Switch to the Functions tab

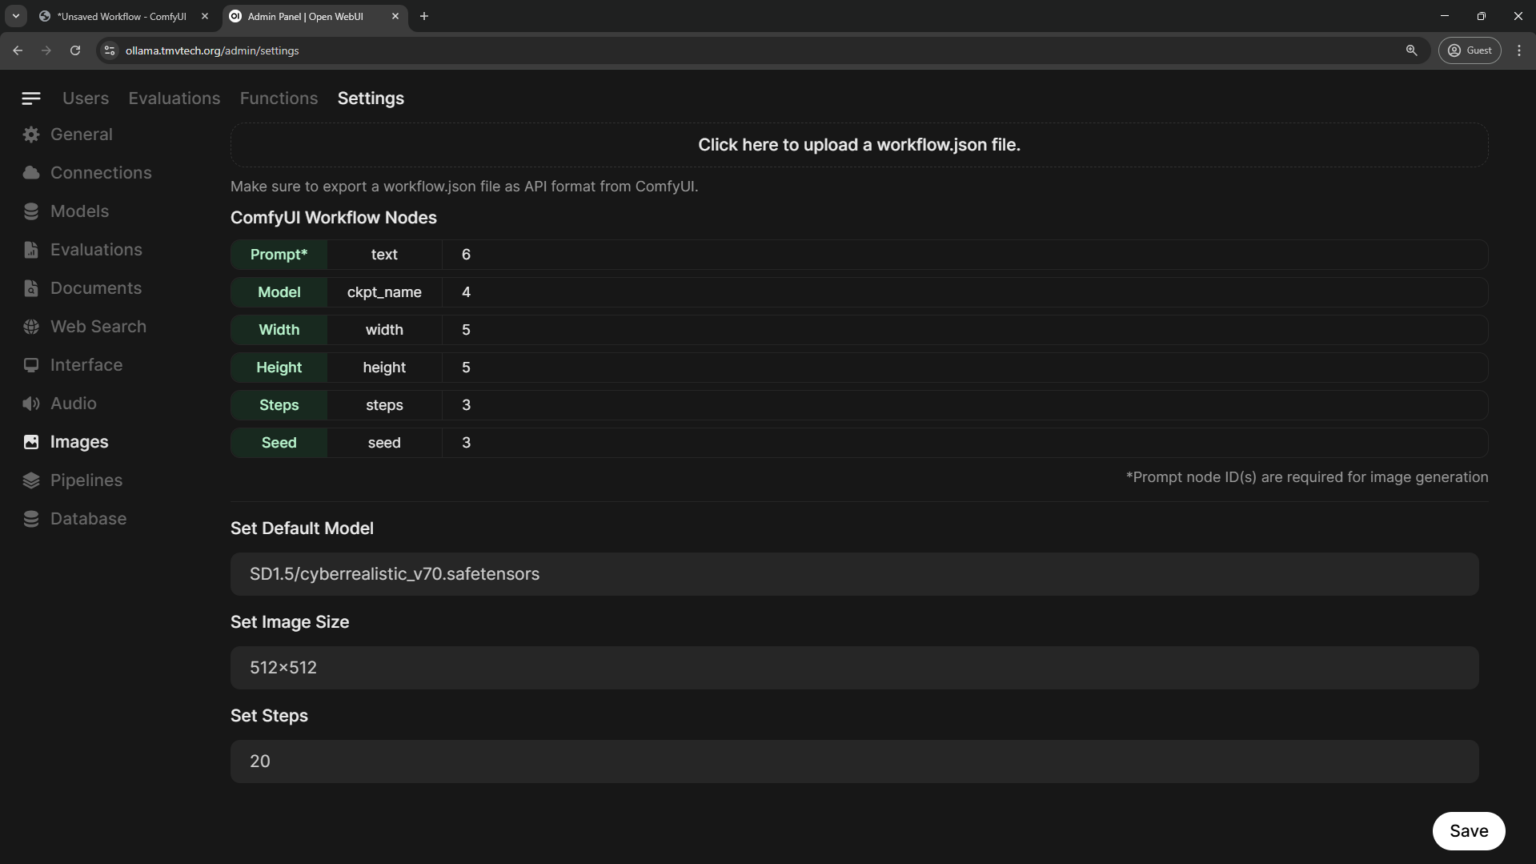278,98
